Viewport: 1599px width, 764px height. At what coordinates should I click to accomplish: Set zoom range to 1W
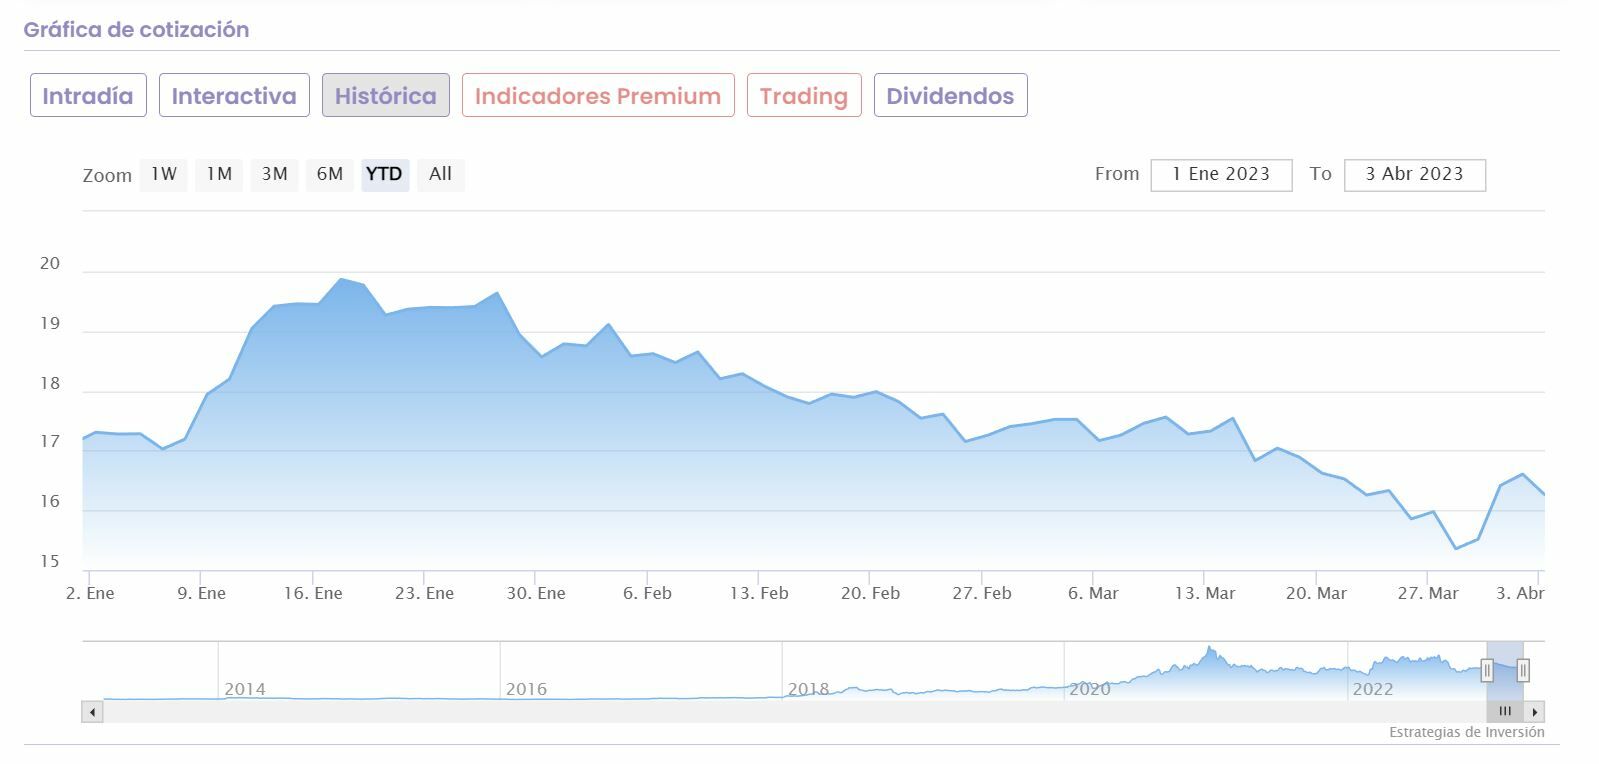pos(164,174)
